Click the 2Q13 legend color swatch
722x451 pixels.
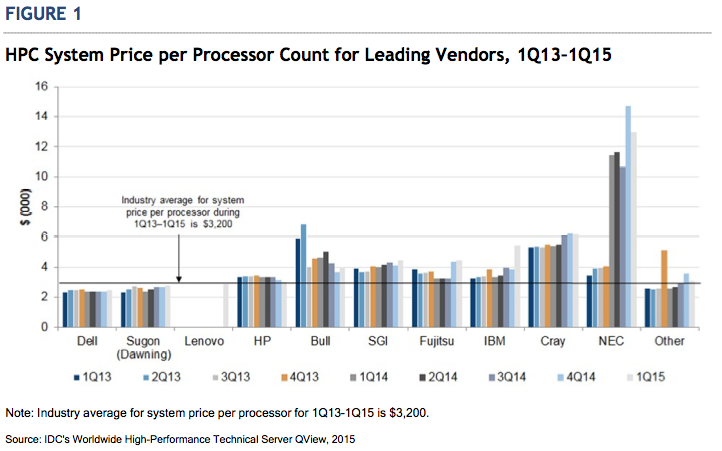pyautogui.click(x=146, y=378)
